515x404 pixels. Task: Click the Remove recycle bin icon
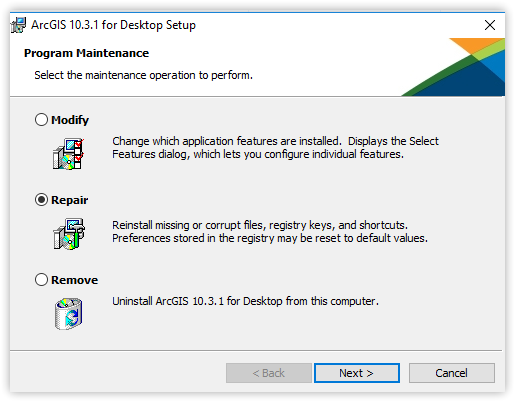69,314
